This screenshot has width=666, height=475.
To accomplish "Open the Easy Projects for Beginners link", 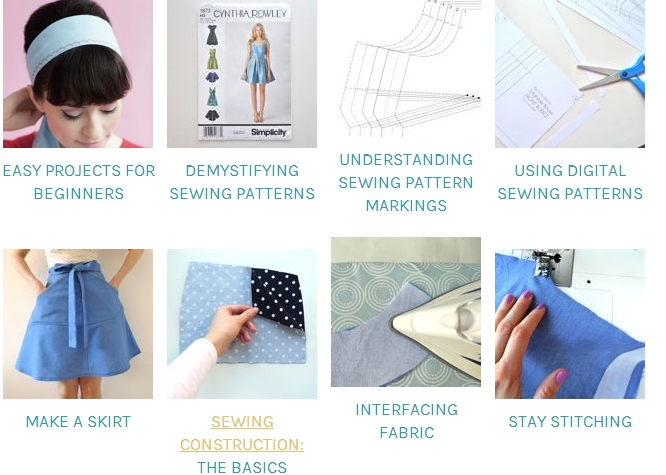I will point(79,182).
